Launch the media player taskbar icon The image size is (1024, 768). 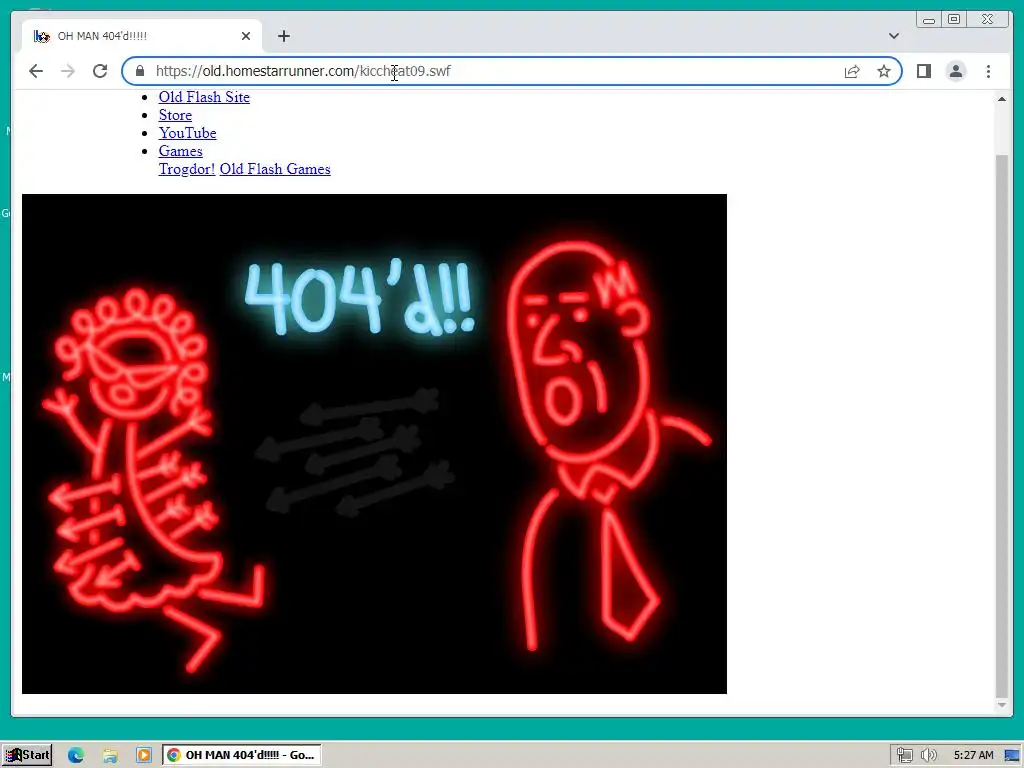pos(144,755)
